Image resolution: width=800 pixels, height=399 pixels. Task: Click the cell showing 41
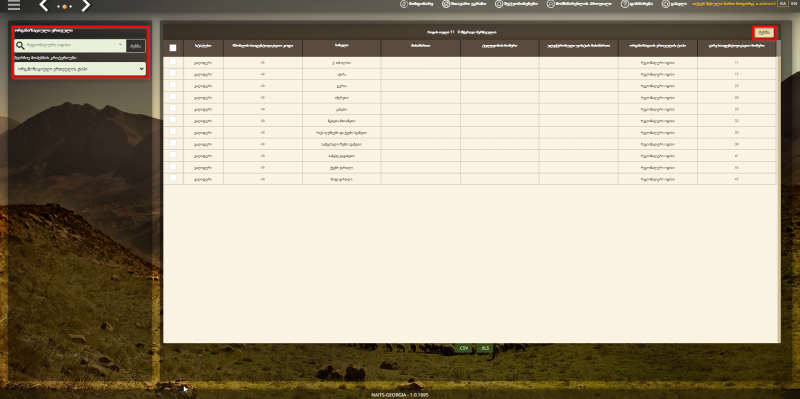coord(736,156)
